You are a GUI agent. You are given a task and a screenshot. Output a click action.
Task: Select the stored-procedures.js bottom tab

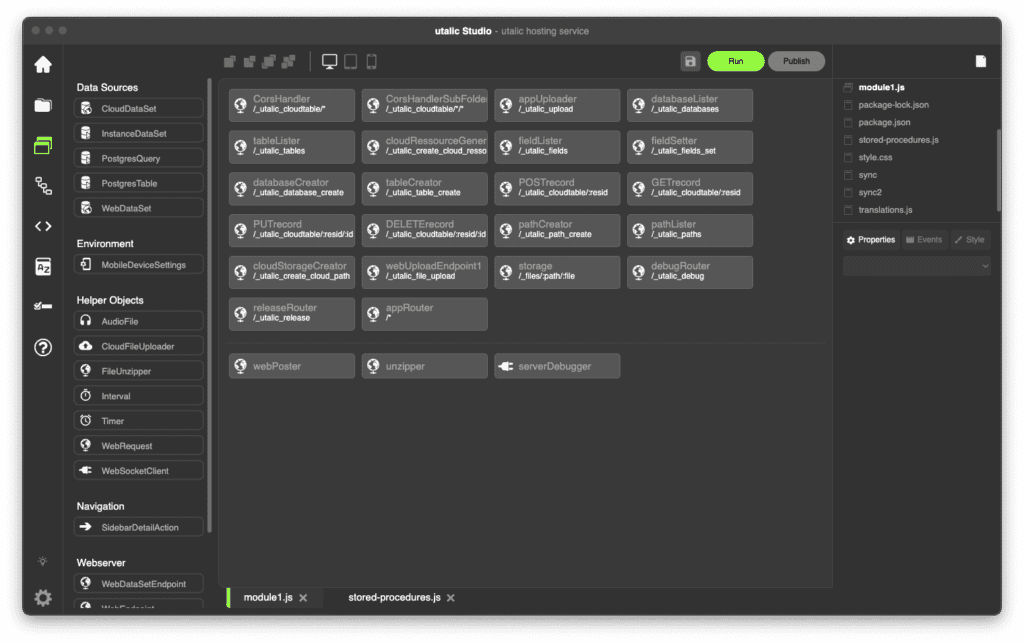pyautogui.click(x=394, y=598)
